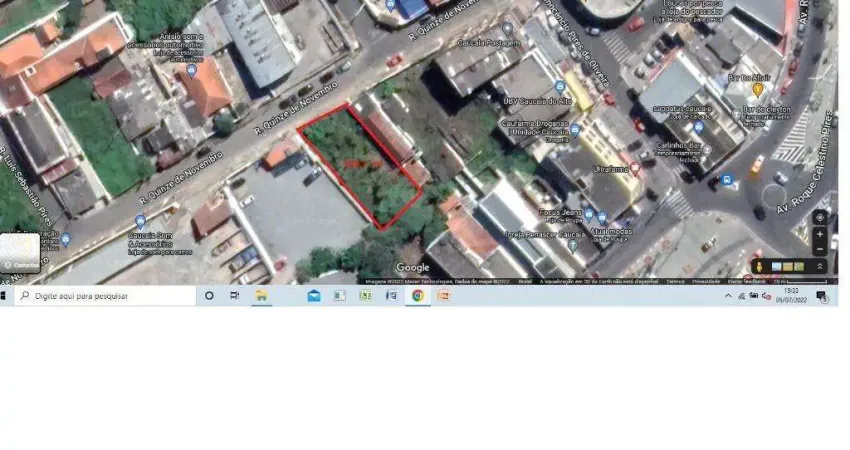Click the bus stop transit icon
The image size is (850, 450).
[x=728, y=182]
